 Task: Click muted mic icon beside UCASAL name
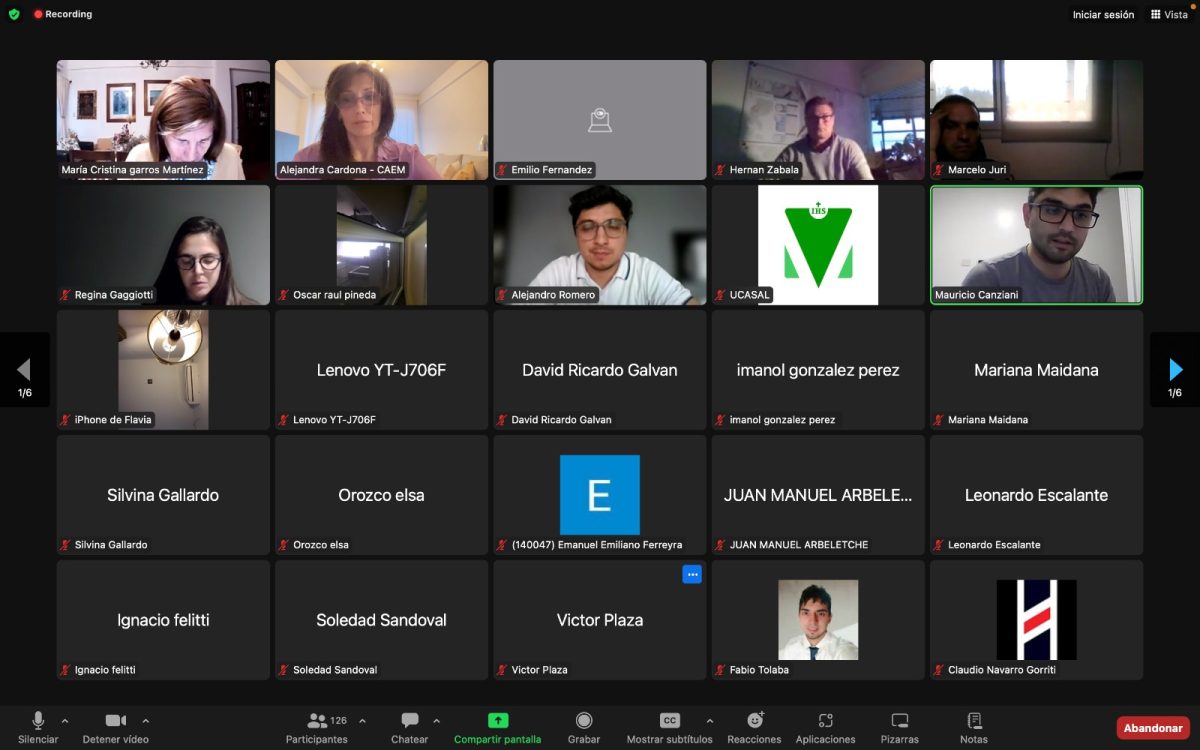(721, 295)
